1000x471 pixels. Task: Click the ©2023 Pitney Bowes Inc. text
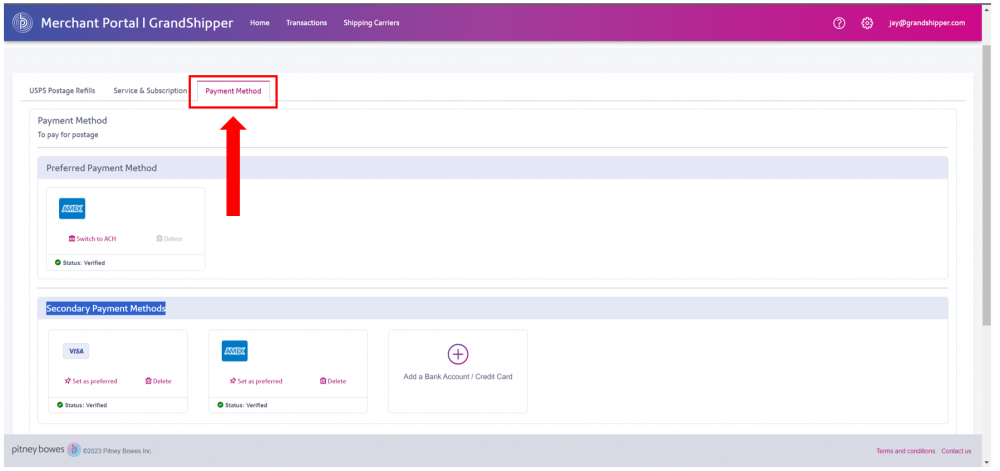pyautogui.click(x=117, y=451)
